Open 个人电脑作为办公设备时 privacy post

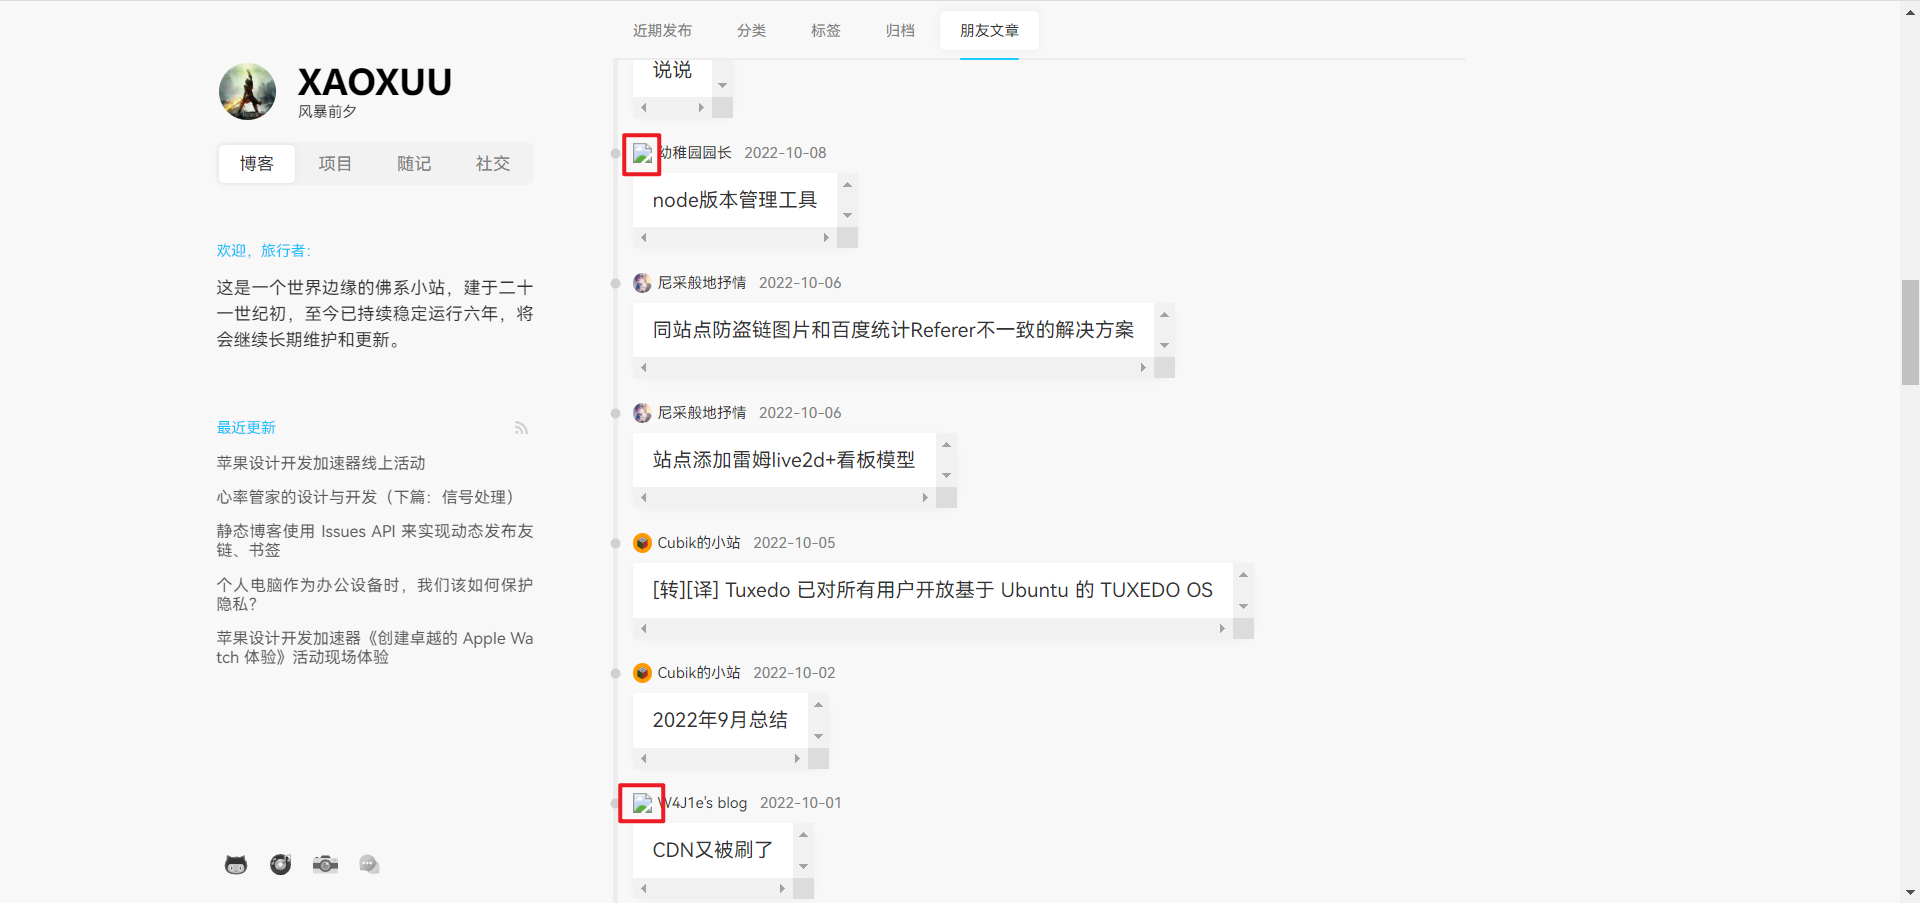pos(375,594)
